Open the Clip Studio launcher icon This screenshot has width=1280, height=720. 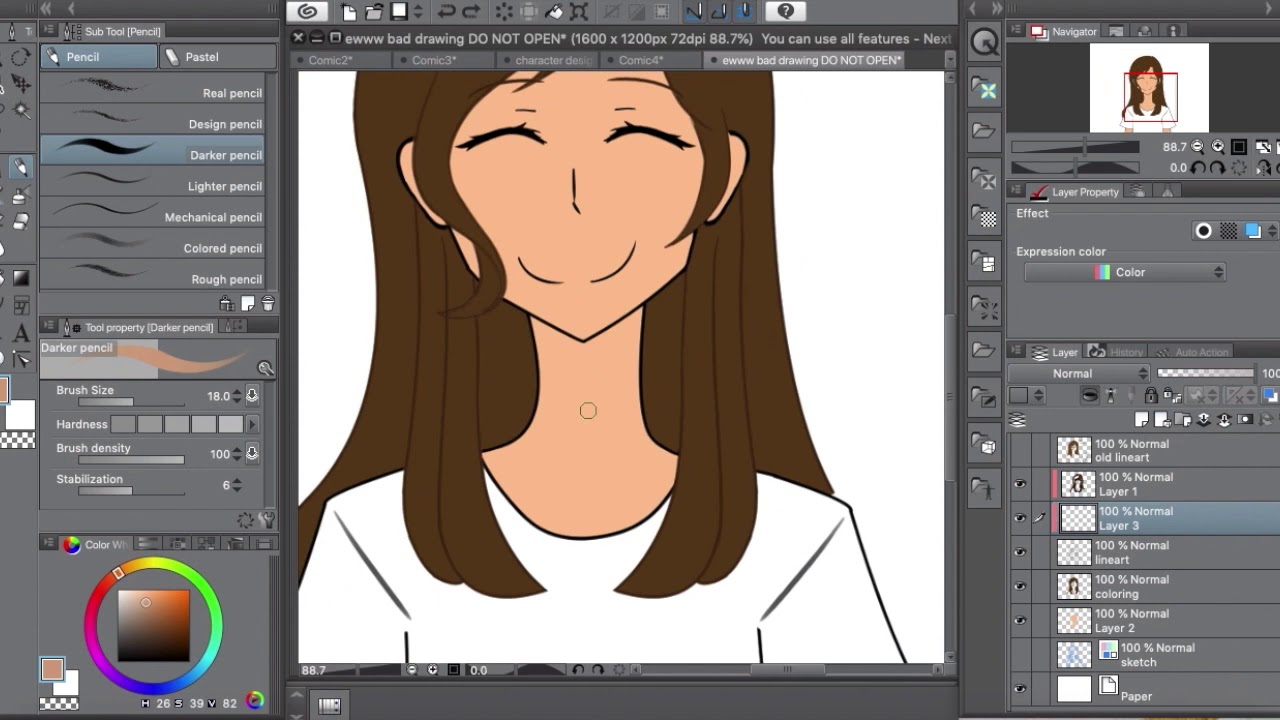tap(308, 12)
